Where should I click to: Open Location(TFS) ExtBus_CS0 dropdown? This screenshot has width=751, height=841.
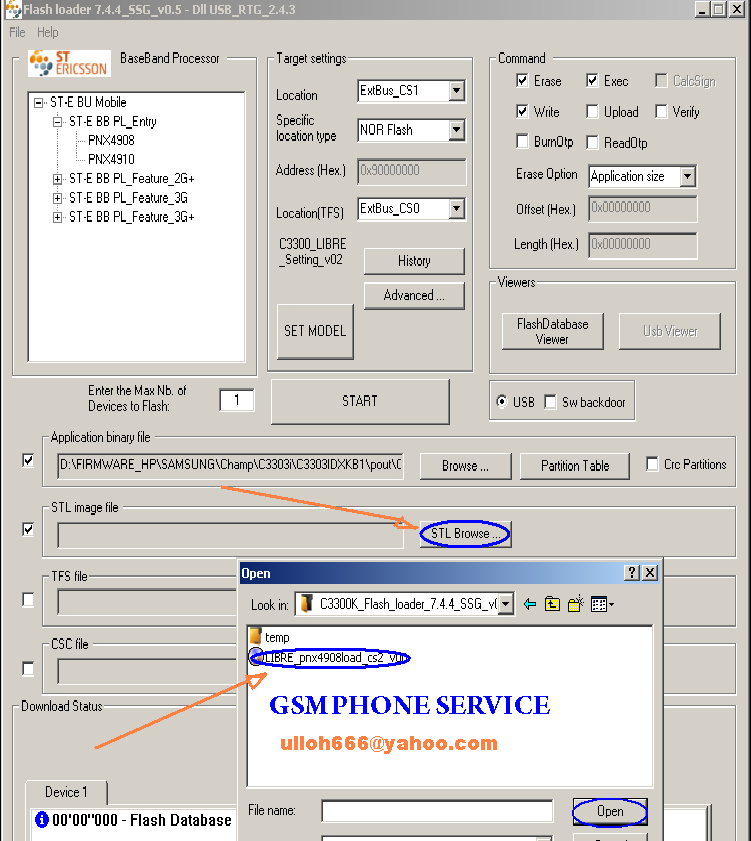pyautogui.click(x=456, y=209)
